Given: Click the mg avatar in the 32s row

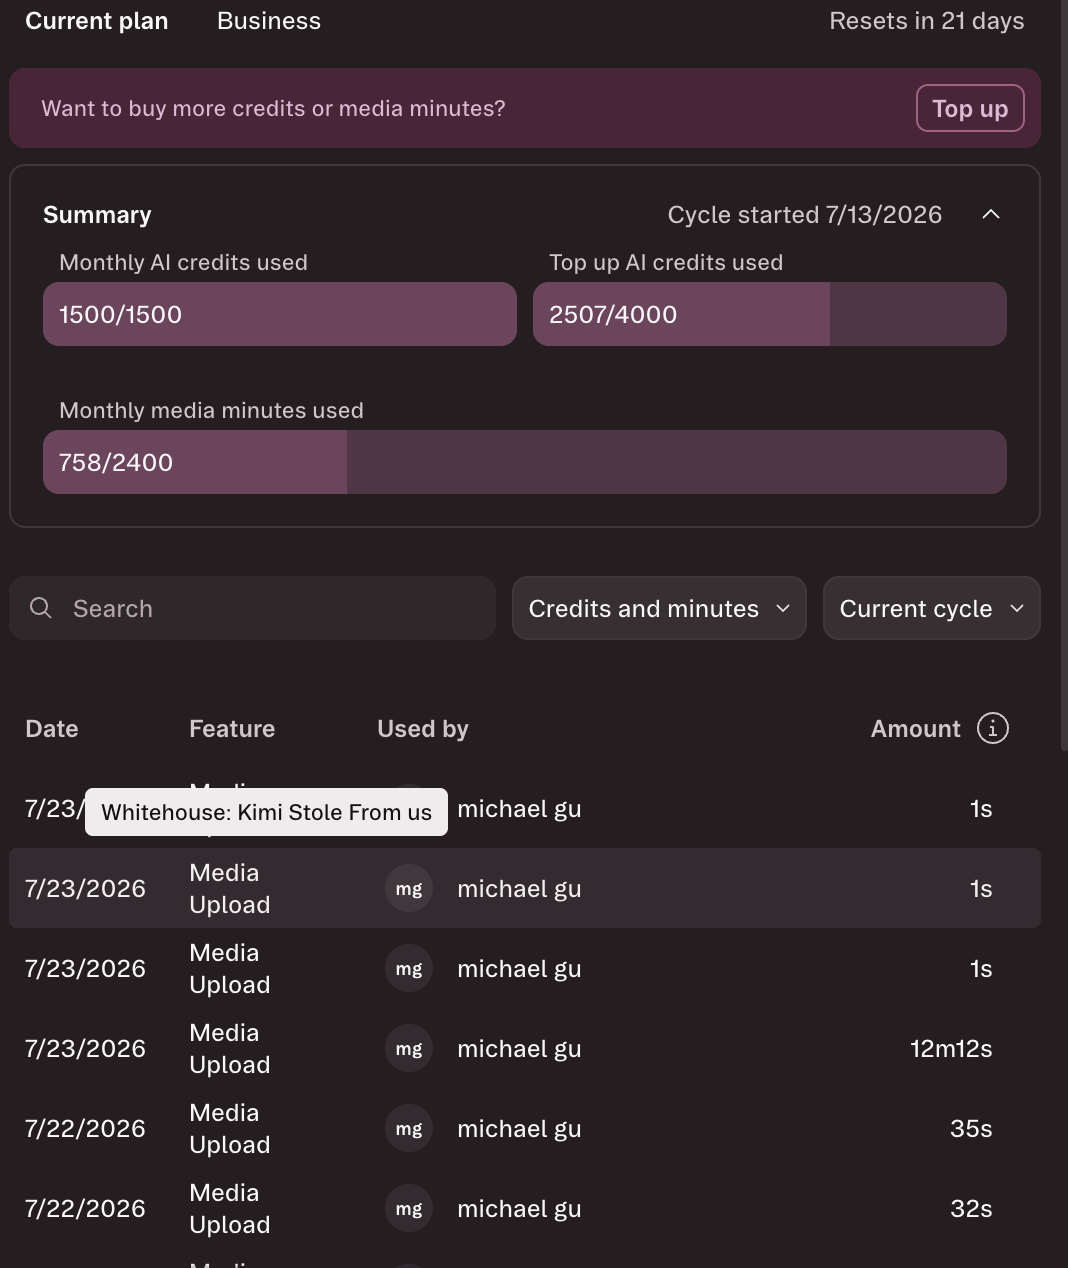Looking at the screenshot, I should click(409, 1208).
